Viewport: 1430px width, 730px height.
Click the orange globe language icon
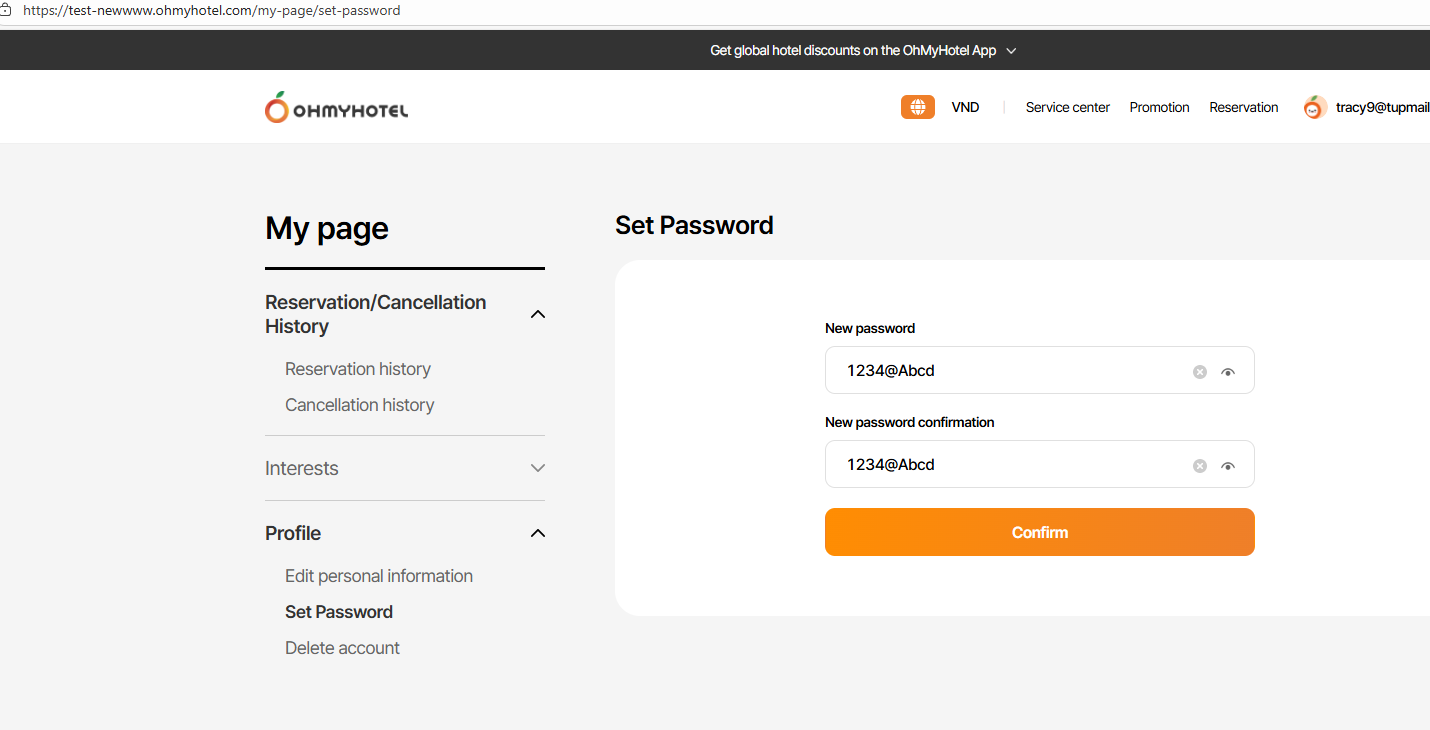click(917, 107)
